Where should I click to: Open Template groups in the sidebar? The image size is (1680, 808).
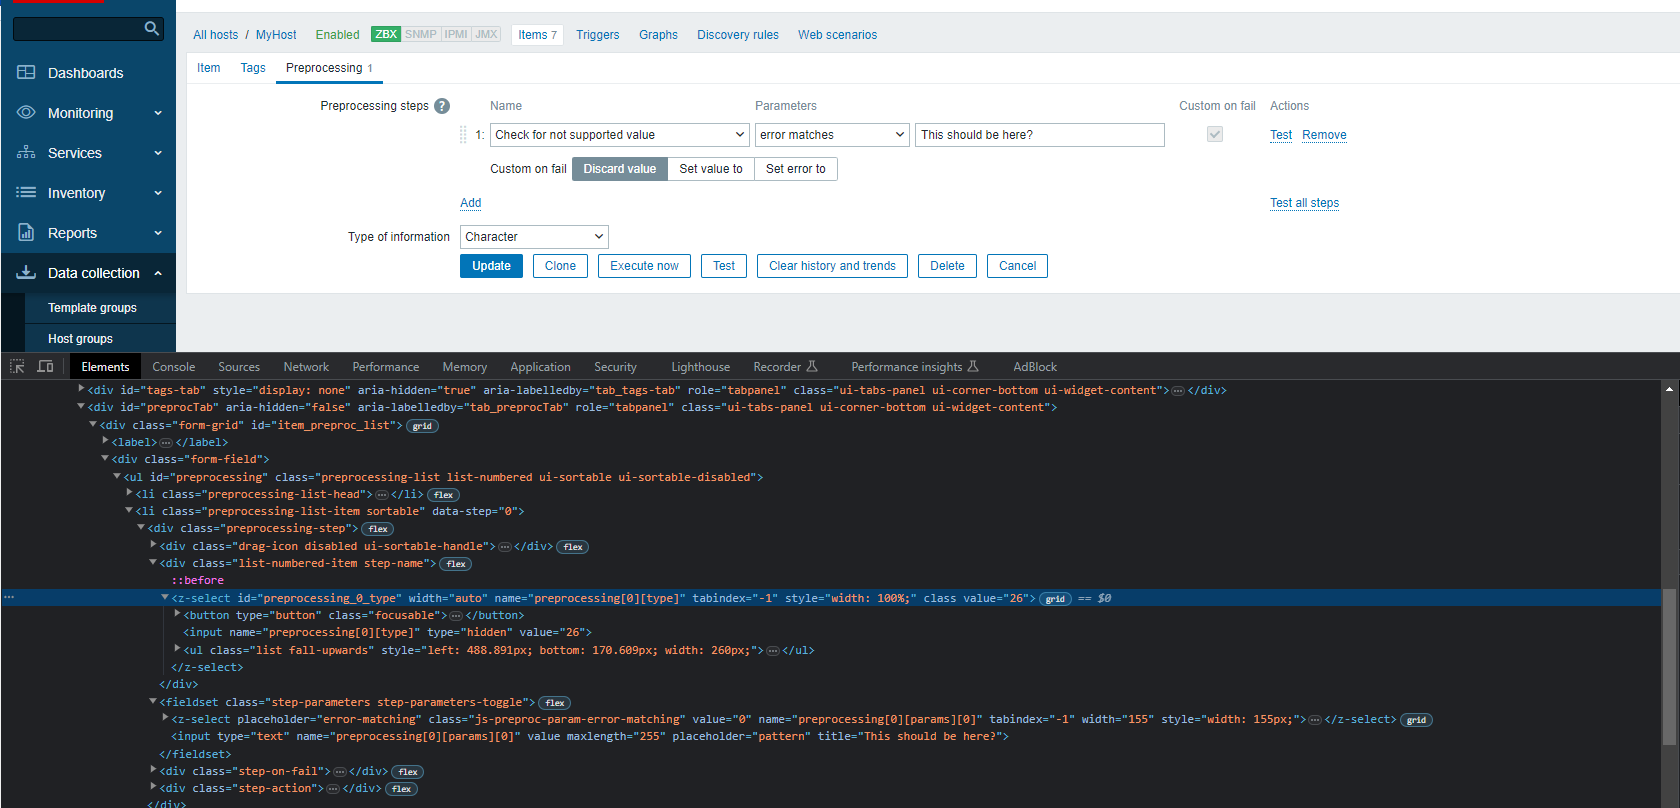pos(92,308)
